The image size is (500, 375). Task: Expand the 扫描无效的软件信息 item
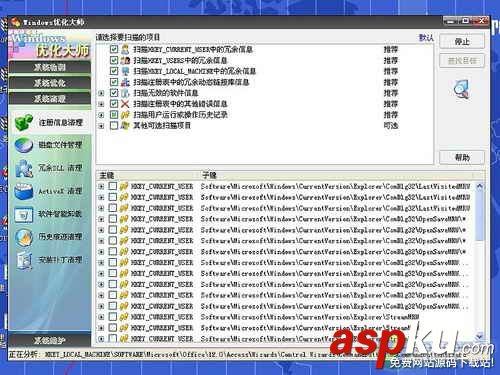[x=101, y=93]
